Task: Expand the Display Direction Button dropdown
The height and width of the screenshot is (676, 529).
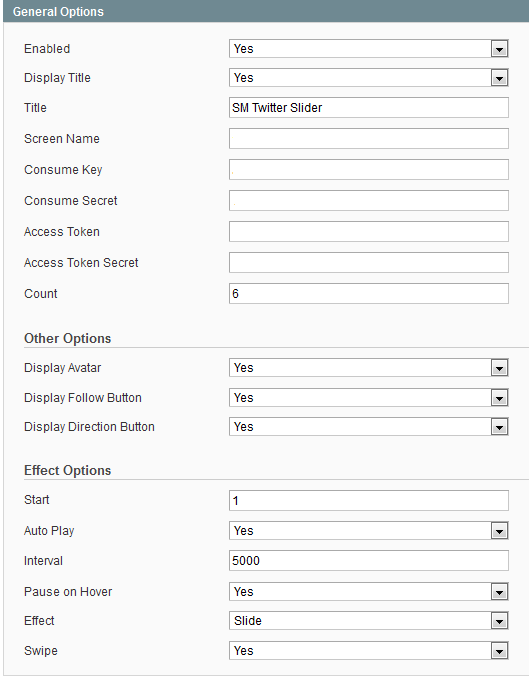Action: 369,427
